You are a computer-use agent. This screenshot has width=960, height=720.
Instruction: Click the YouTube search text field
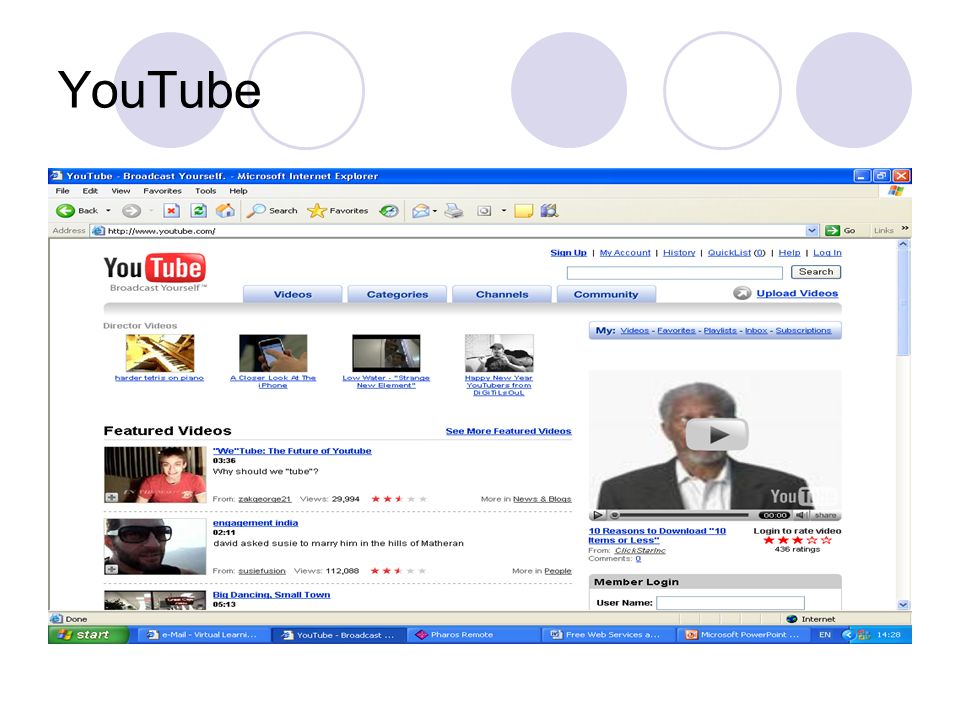click(675, 272)
